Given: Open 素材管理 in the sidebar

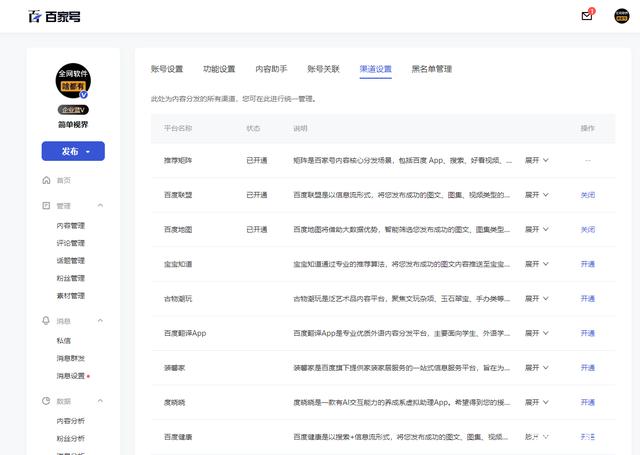Looking at the screenshot, I should point(71,296).
